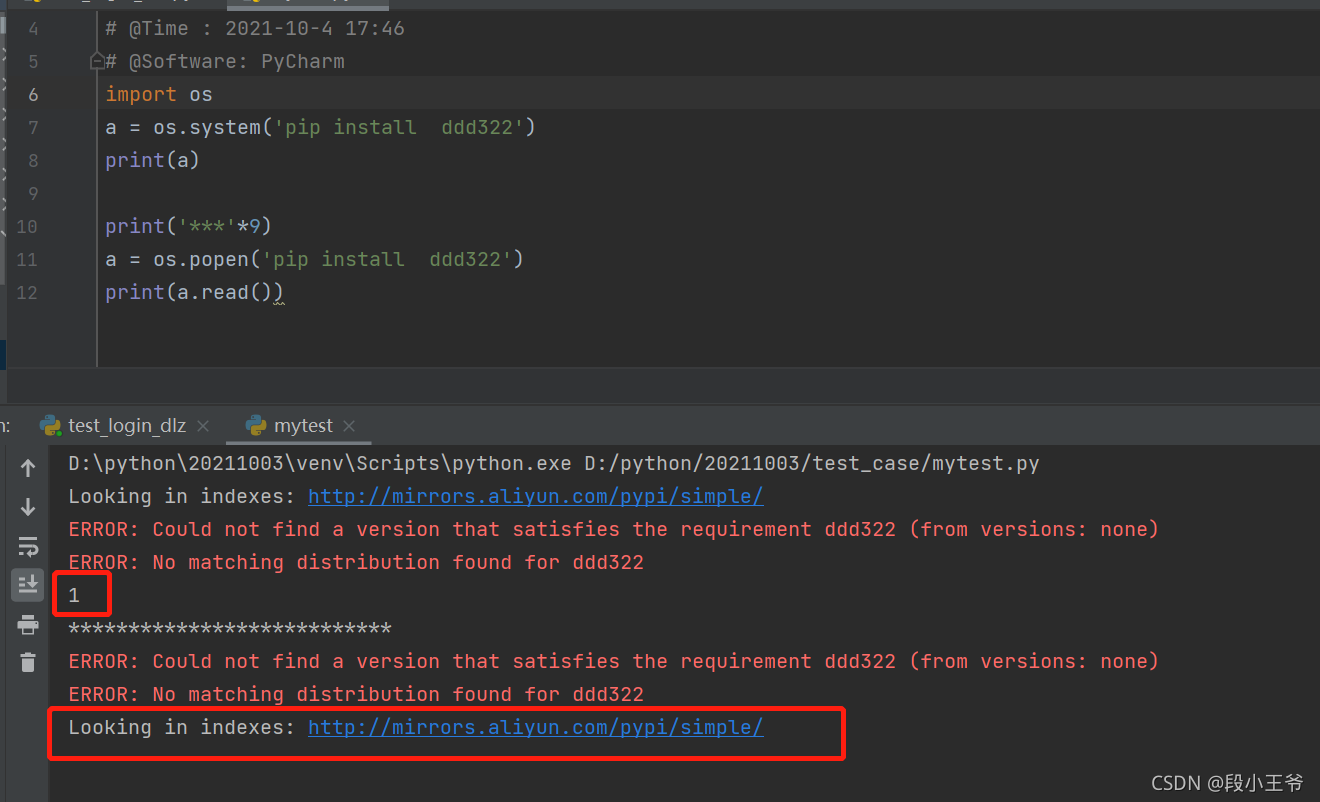Click the python.exe command line in output
Image resolution: width=1320 pixels, height=802 pixels.
pos(554,464)
